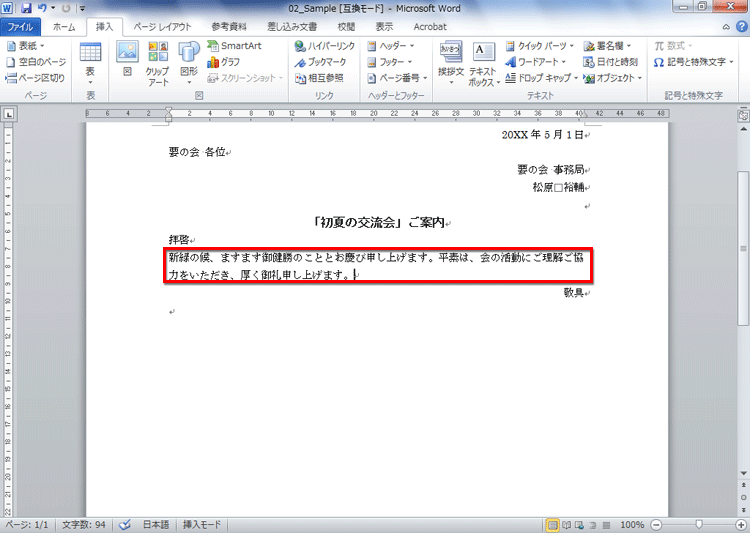750x533 pixels.
Task: Open the ファイル file tab
Action: pos(20,27)
